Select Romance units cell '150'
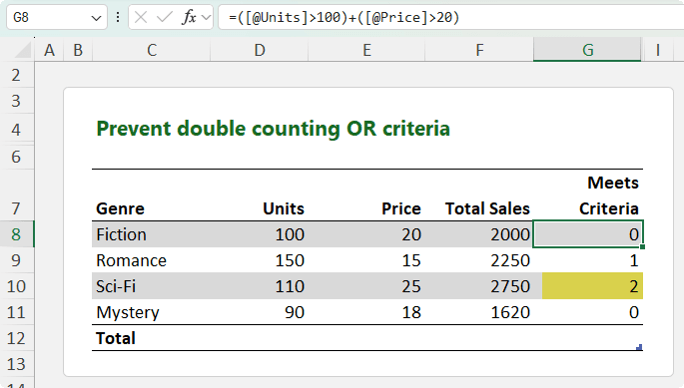Image resolution: width=684 pixels, height=388 pixels. click(260, 260)
